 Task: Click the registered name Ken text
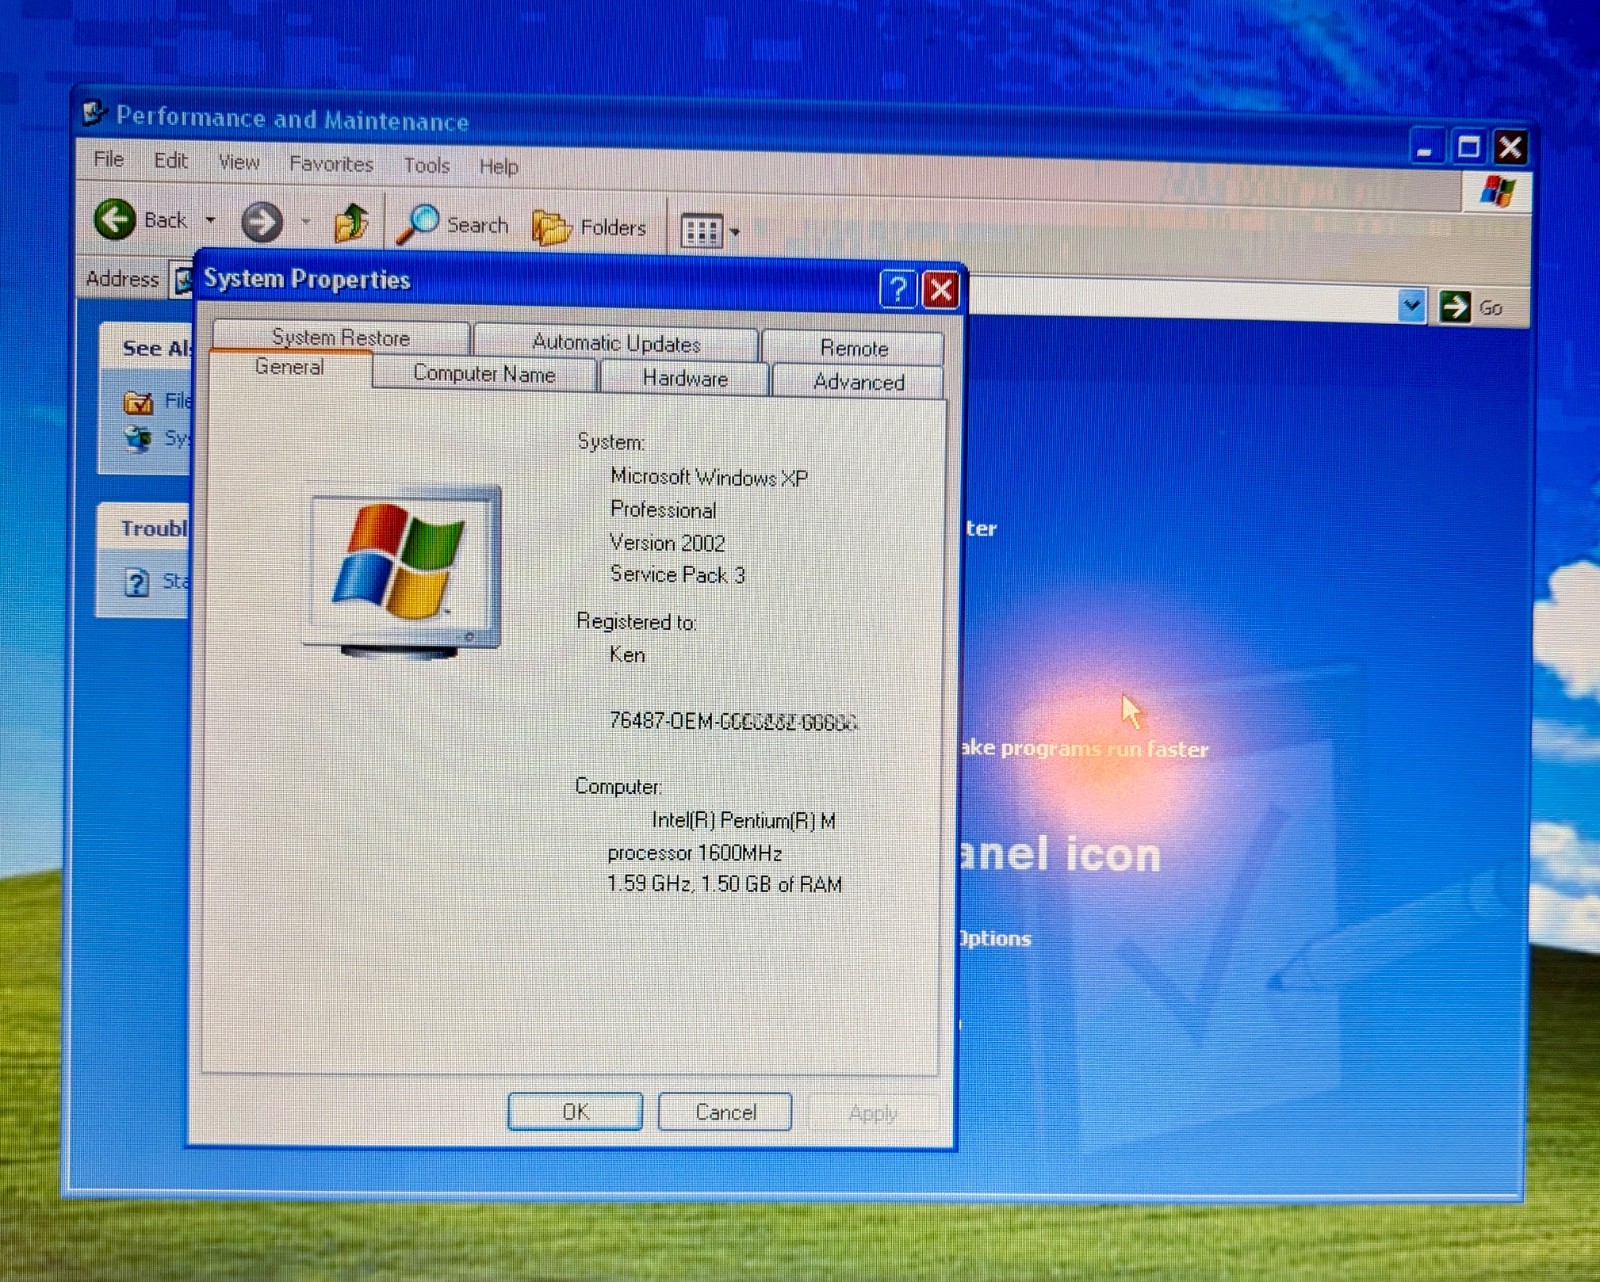[x=627, y=655]
